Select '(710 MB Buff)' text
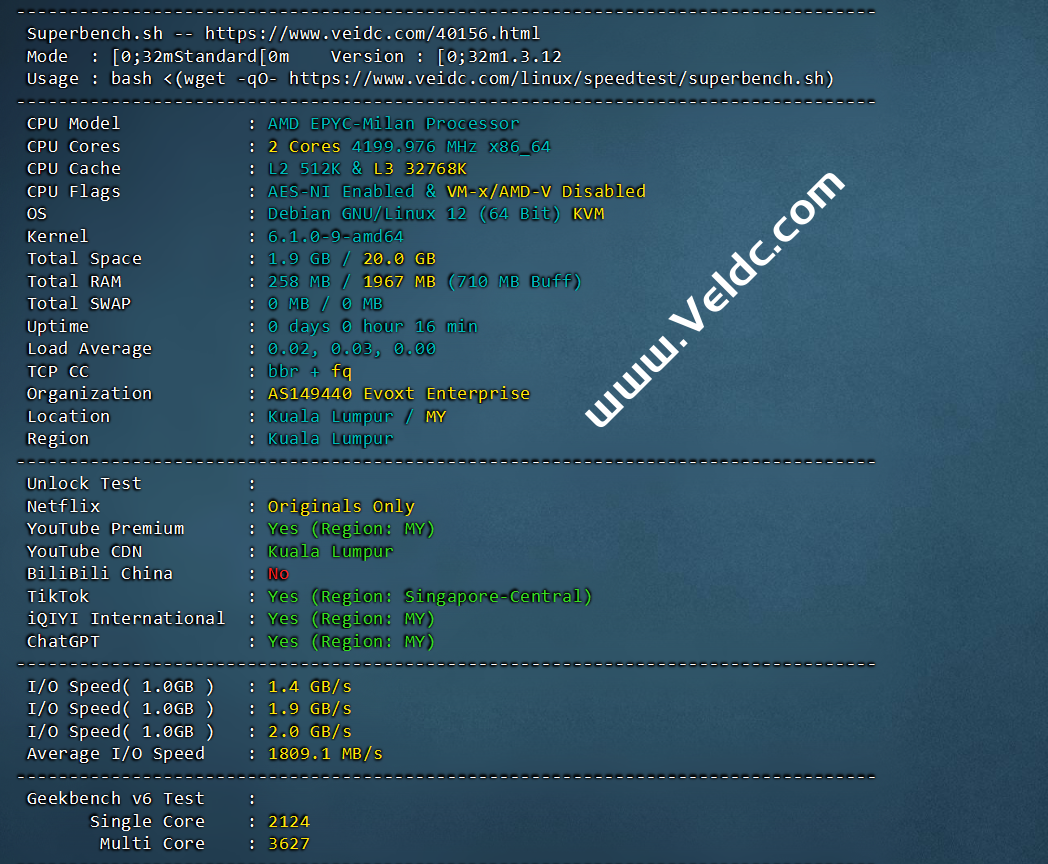The width and height of the screenshot is (1048, 864). click(x=514, y=281)
